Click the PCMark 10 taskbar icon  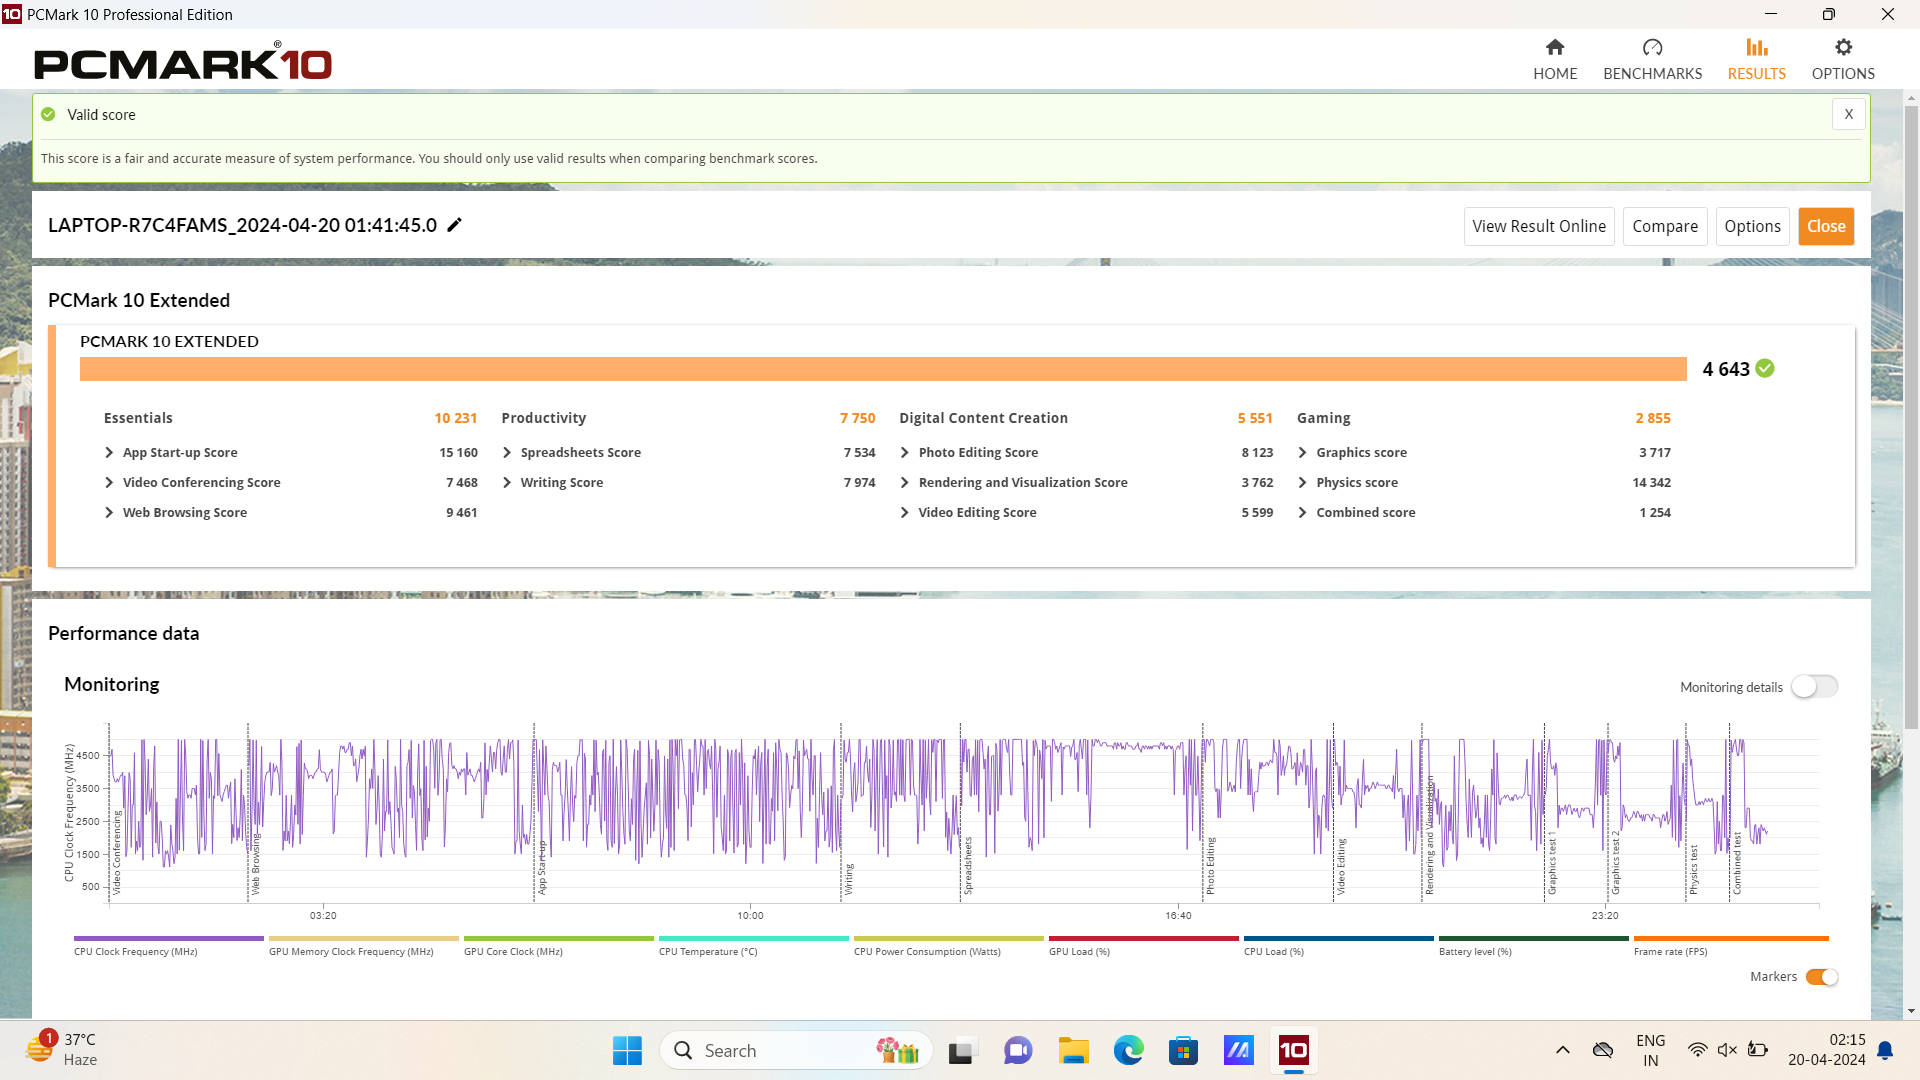point(1293,1050)
